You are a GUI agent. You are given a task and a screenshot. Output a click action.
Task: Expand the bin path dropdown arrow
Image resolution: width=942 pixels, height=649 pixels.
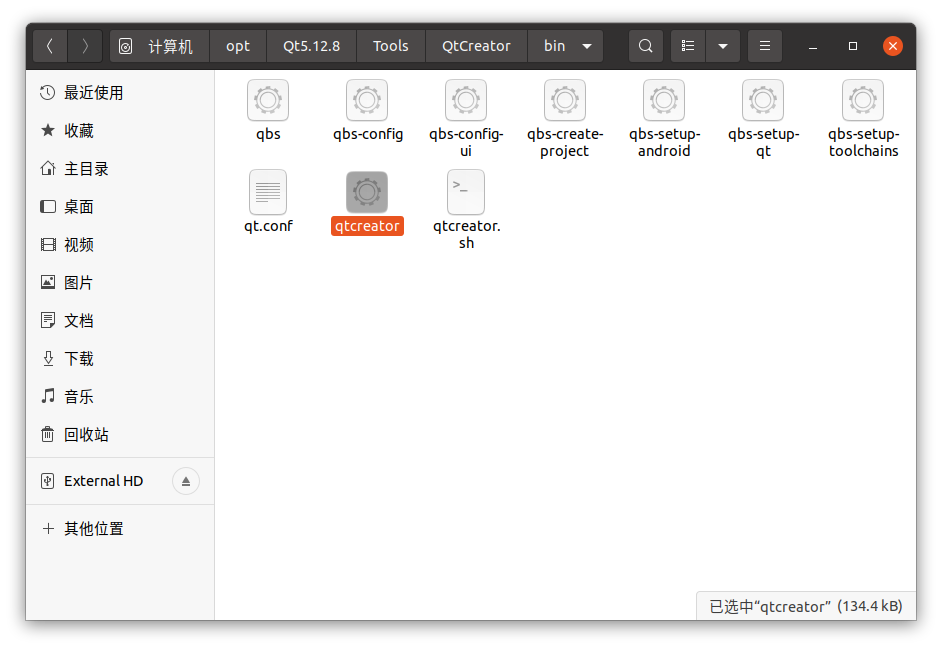(587, 46)
